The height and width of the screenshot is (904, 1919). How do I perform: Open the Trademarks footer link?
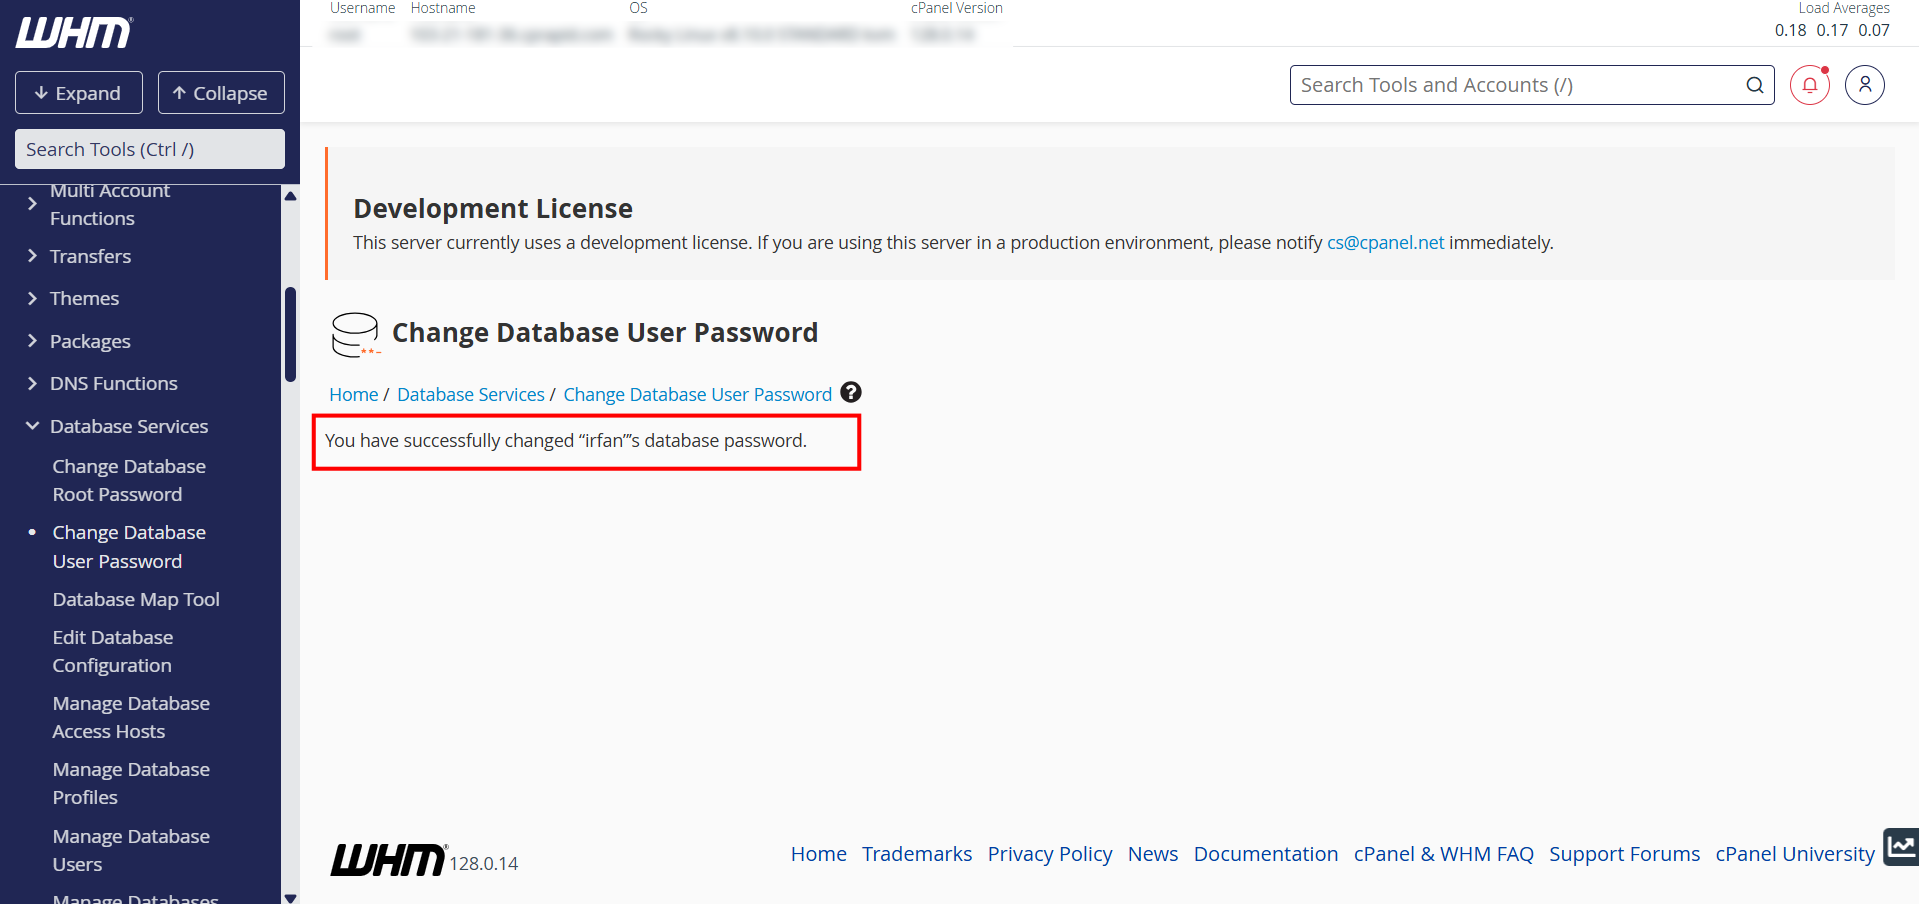917,854
